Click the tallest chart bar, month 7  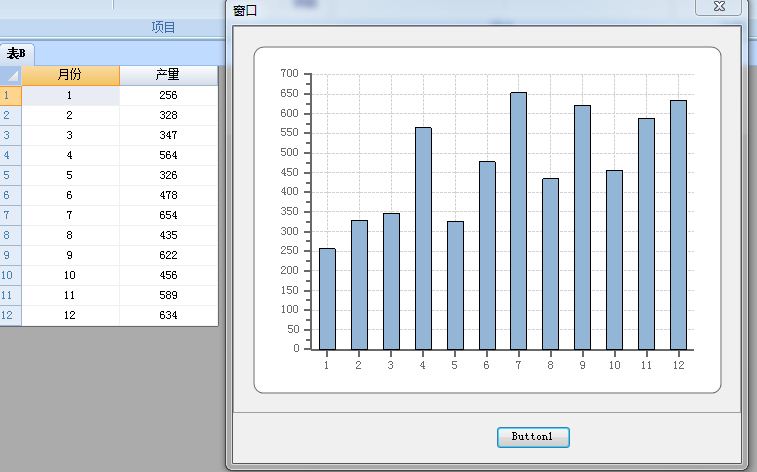(519, 221)
